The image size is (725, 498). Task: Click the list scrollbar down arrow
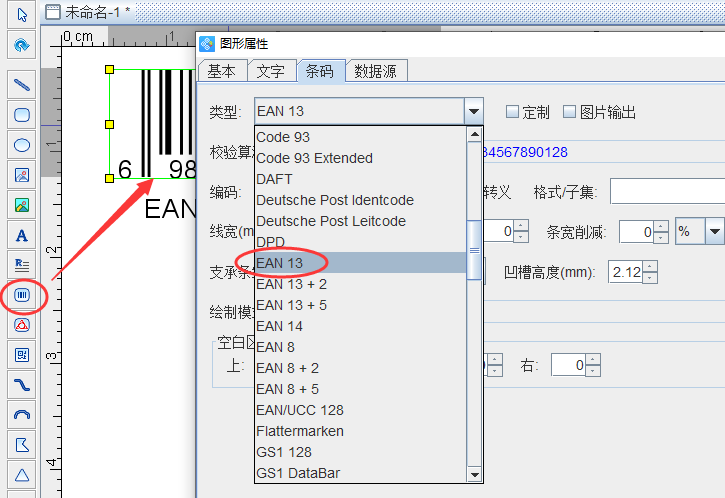coord(474,474)
